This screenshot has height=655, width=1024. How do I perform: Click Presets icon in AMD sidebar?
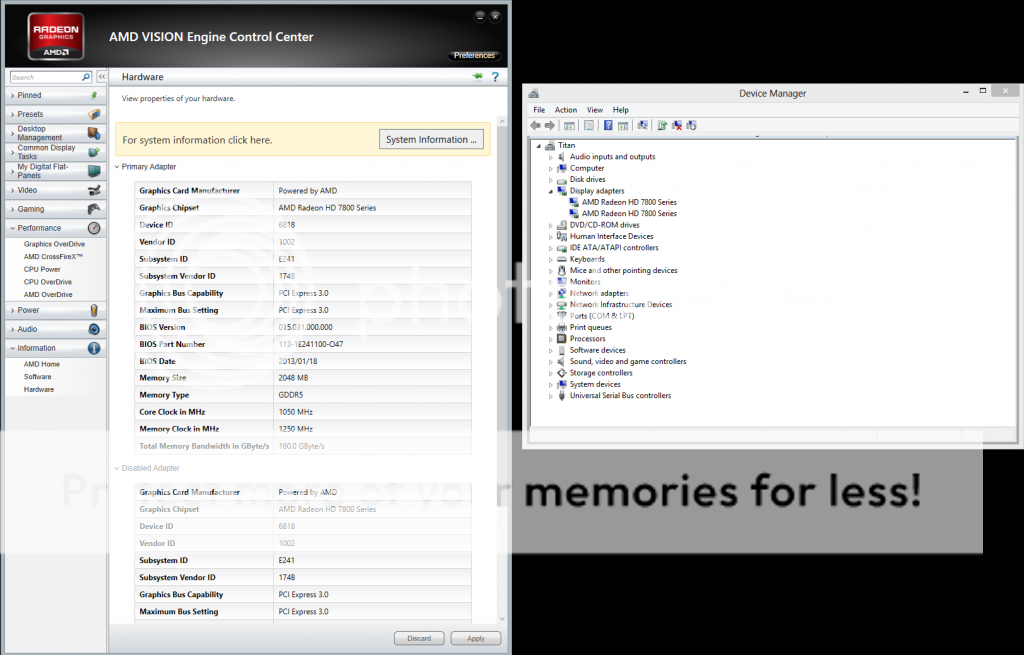(x=95, y=114)
